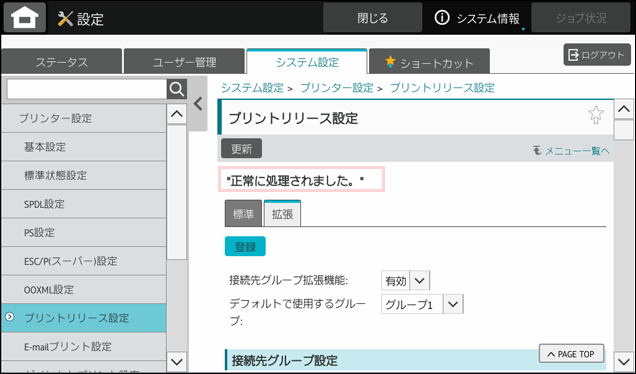636x374 pixels.
Task: Click the sidebar search input field
Action: (87, 89)
